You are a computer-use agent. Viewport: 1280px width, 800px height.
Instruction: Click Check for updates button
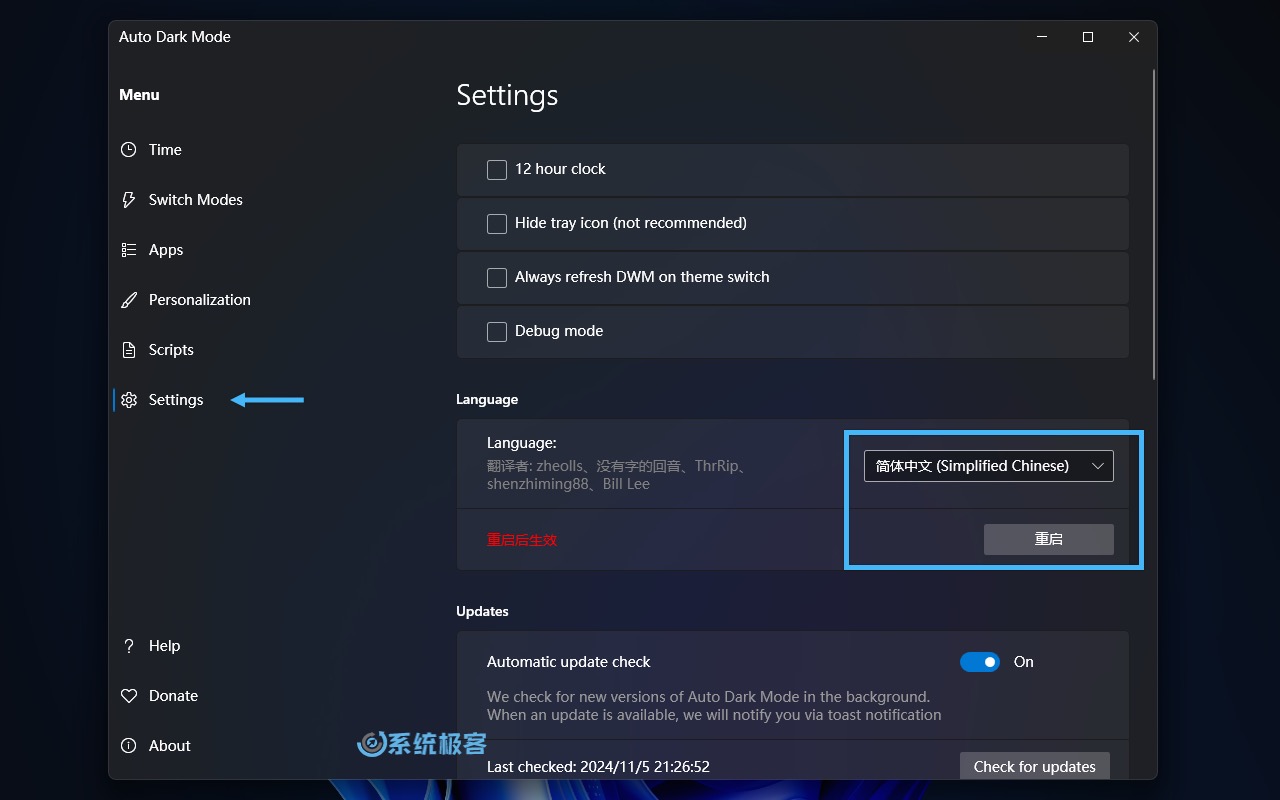coord(1035,766)
